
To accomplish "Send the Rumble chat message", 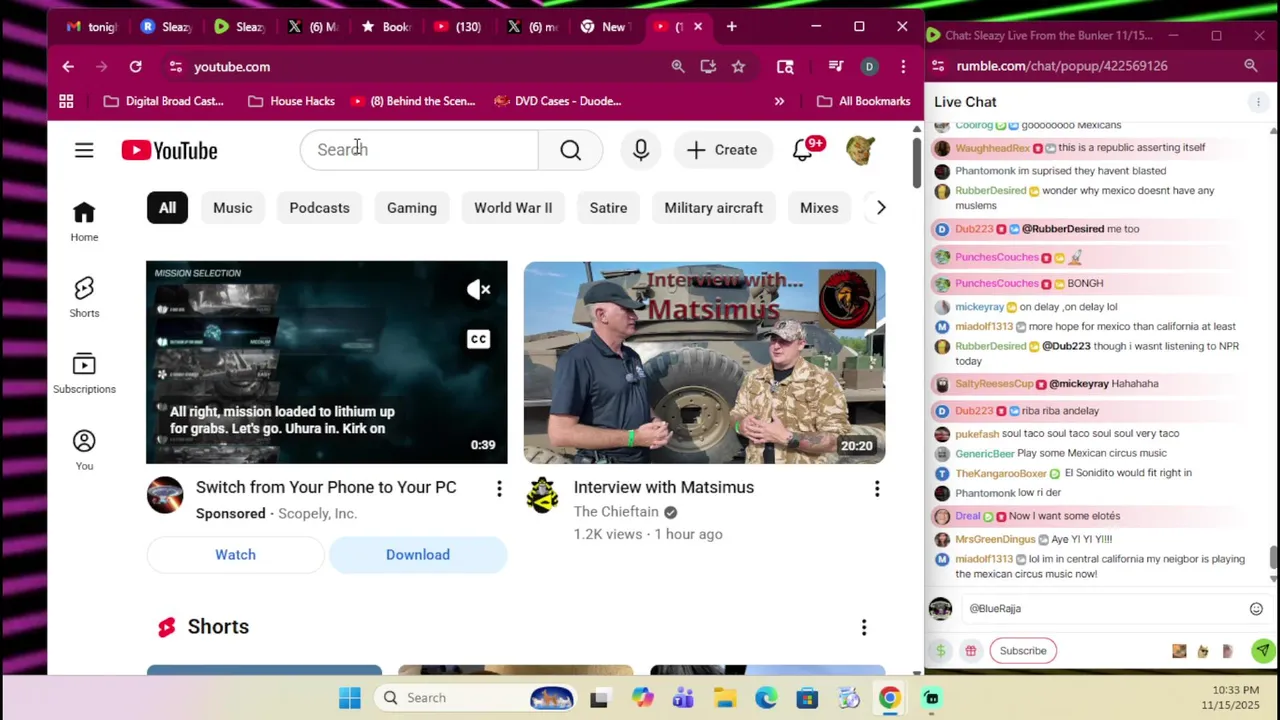I will click(1263, 651).
